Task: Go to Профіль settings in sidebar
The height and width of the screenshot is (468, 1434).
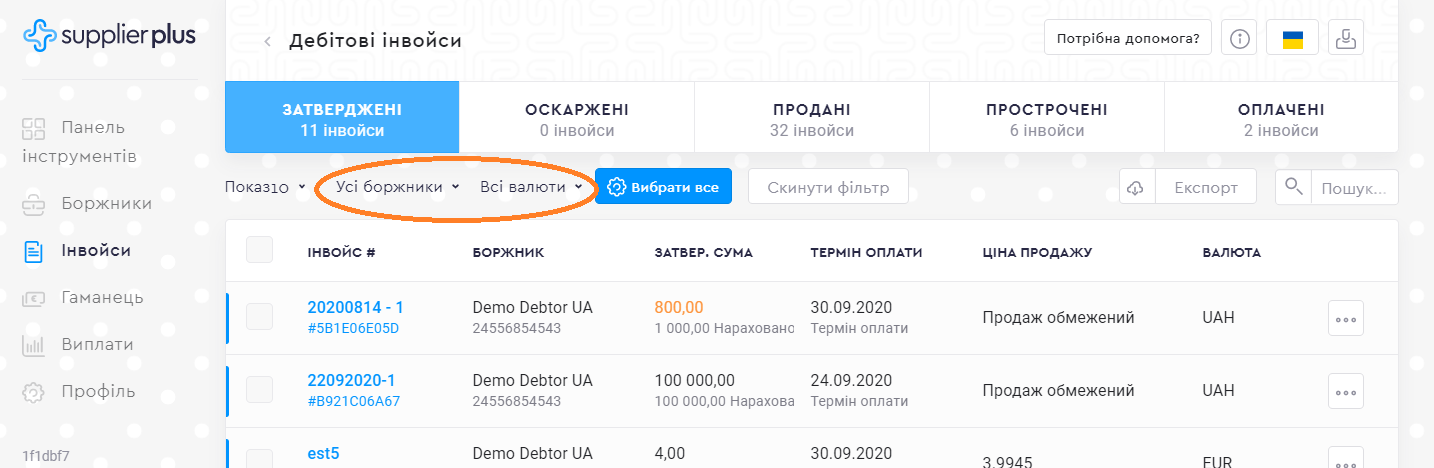Action: [97, 391]
